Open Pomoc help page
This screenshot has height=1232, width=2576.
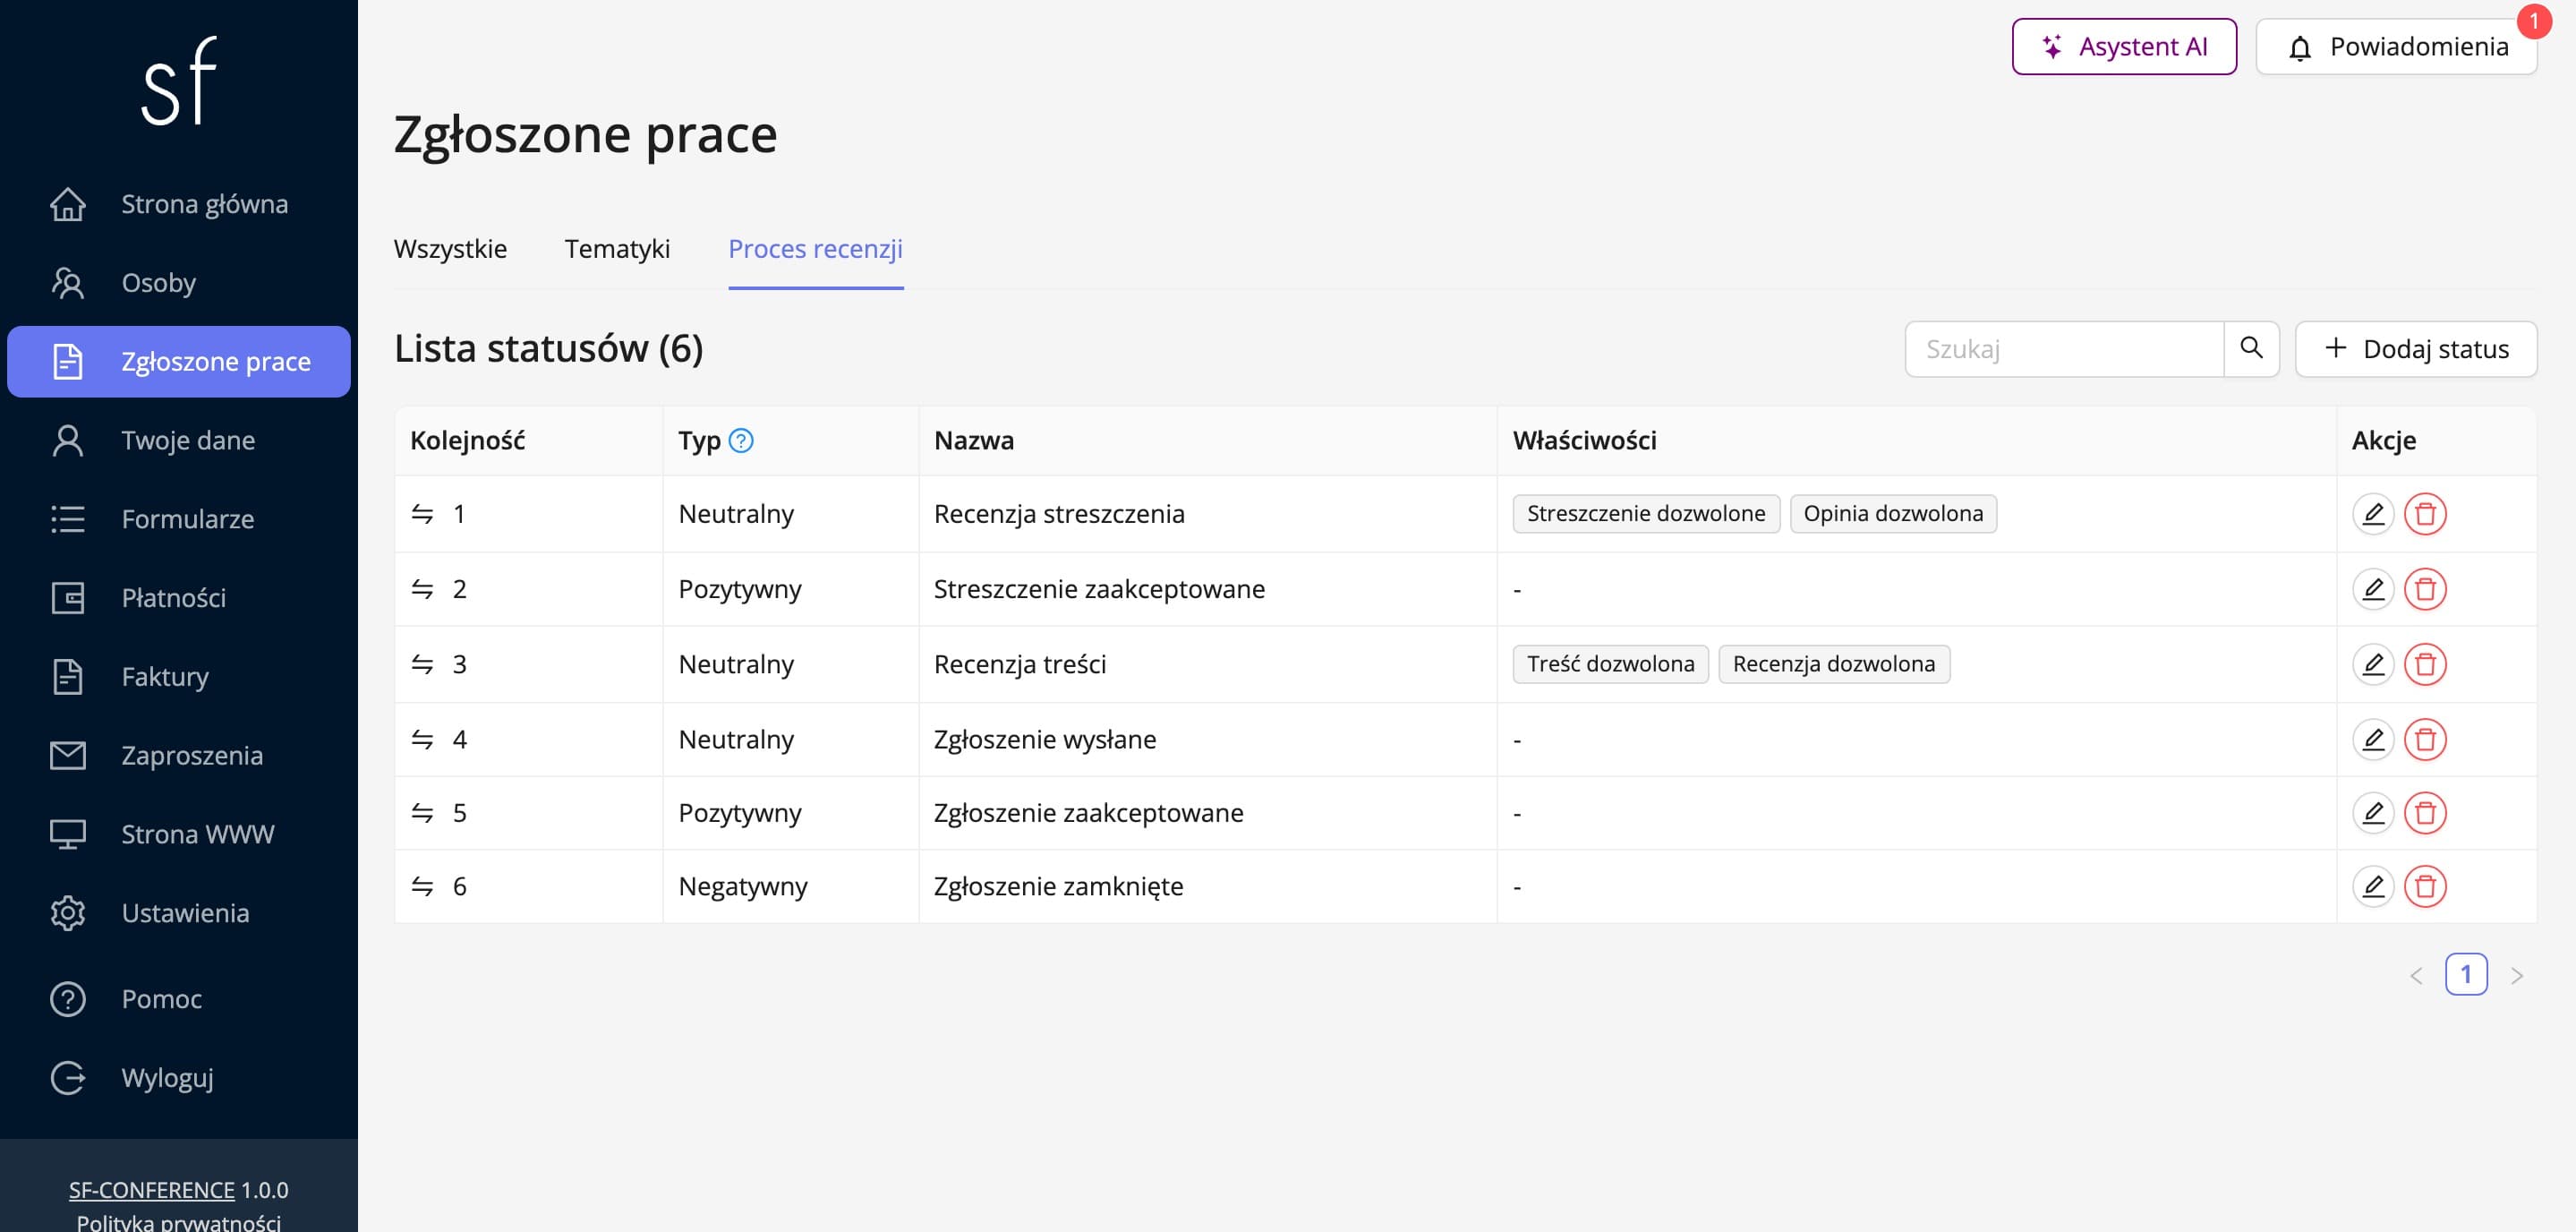click(x=179, y=999)
